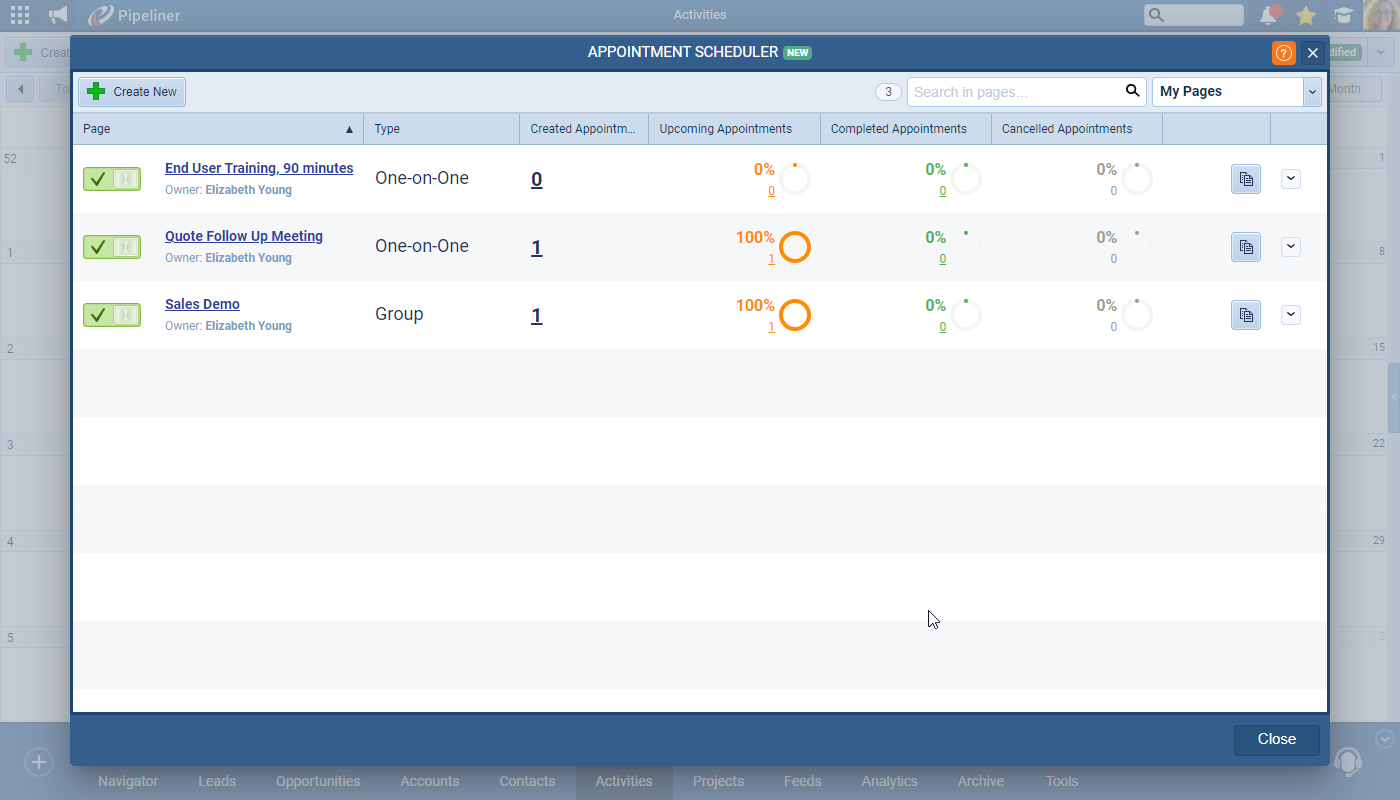Open the Quote Follow Up Meeting link
The image size is (1400, 800).
243,237
